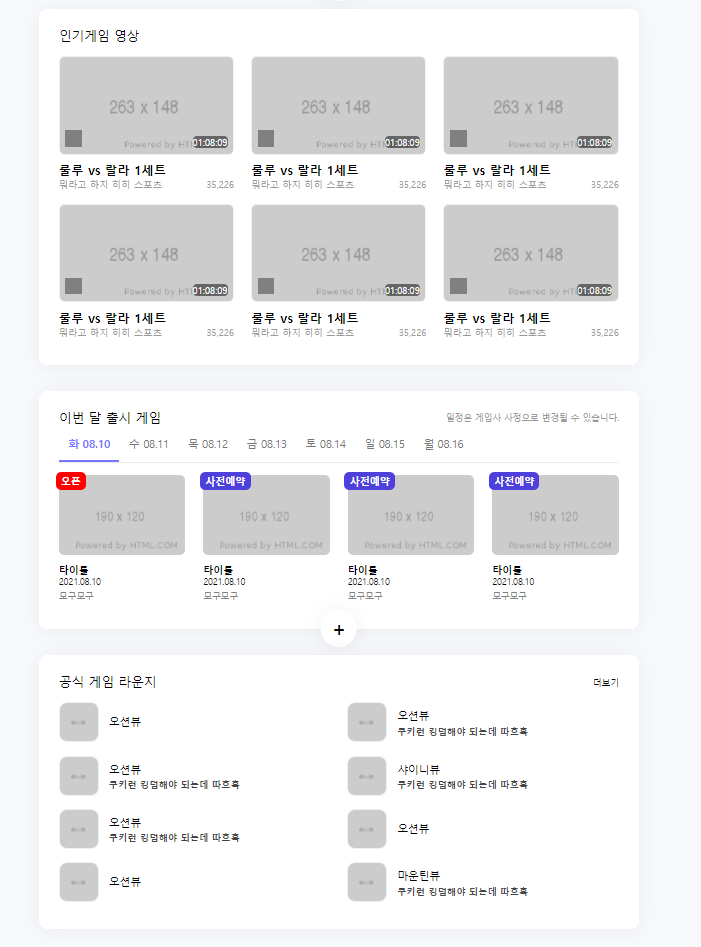Click the channel avatar on the bottom-right video thumbnail
The height and width of the screenshot is (947, 701).
(458, 286)
